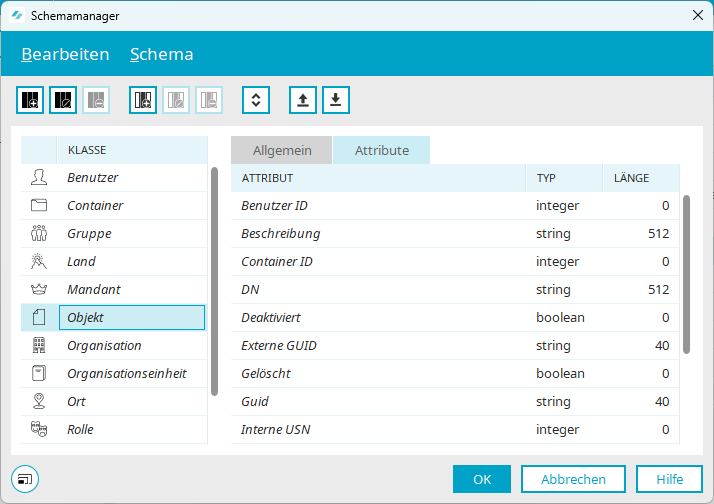Click the Hilfe button
This screenshot has height=504, width=714.
click(670, 479)
